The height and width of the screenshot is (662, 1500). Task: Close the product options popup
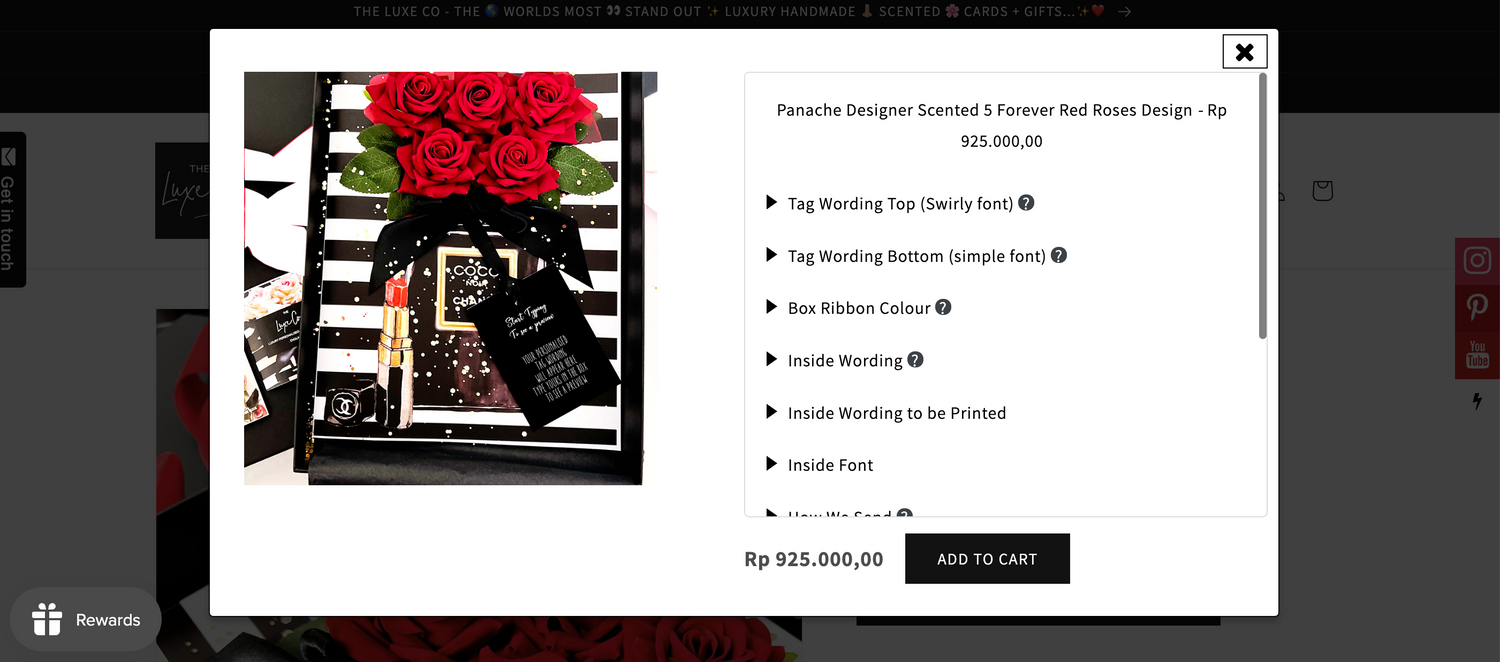(x=1244, y=52)
